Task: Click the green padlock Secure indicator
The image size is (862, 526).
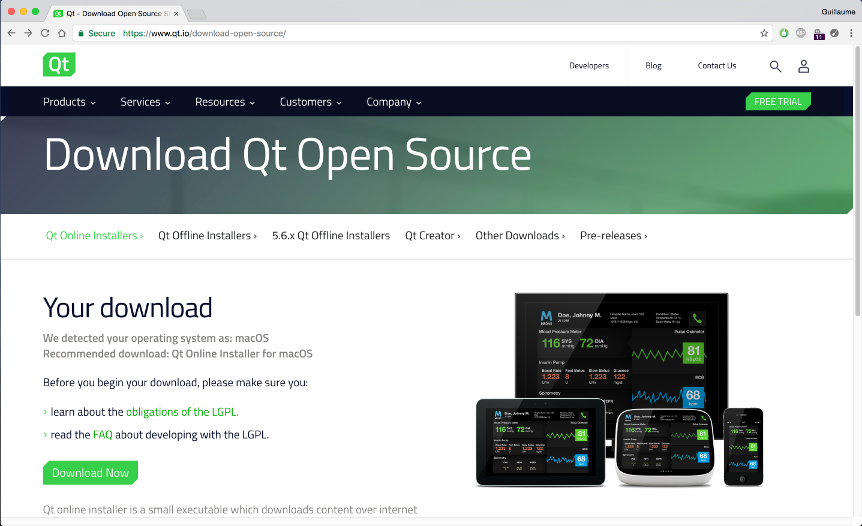Action: [x=97, y=33]
